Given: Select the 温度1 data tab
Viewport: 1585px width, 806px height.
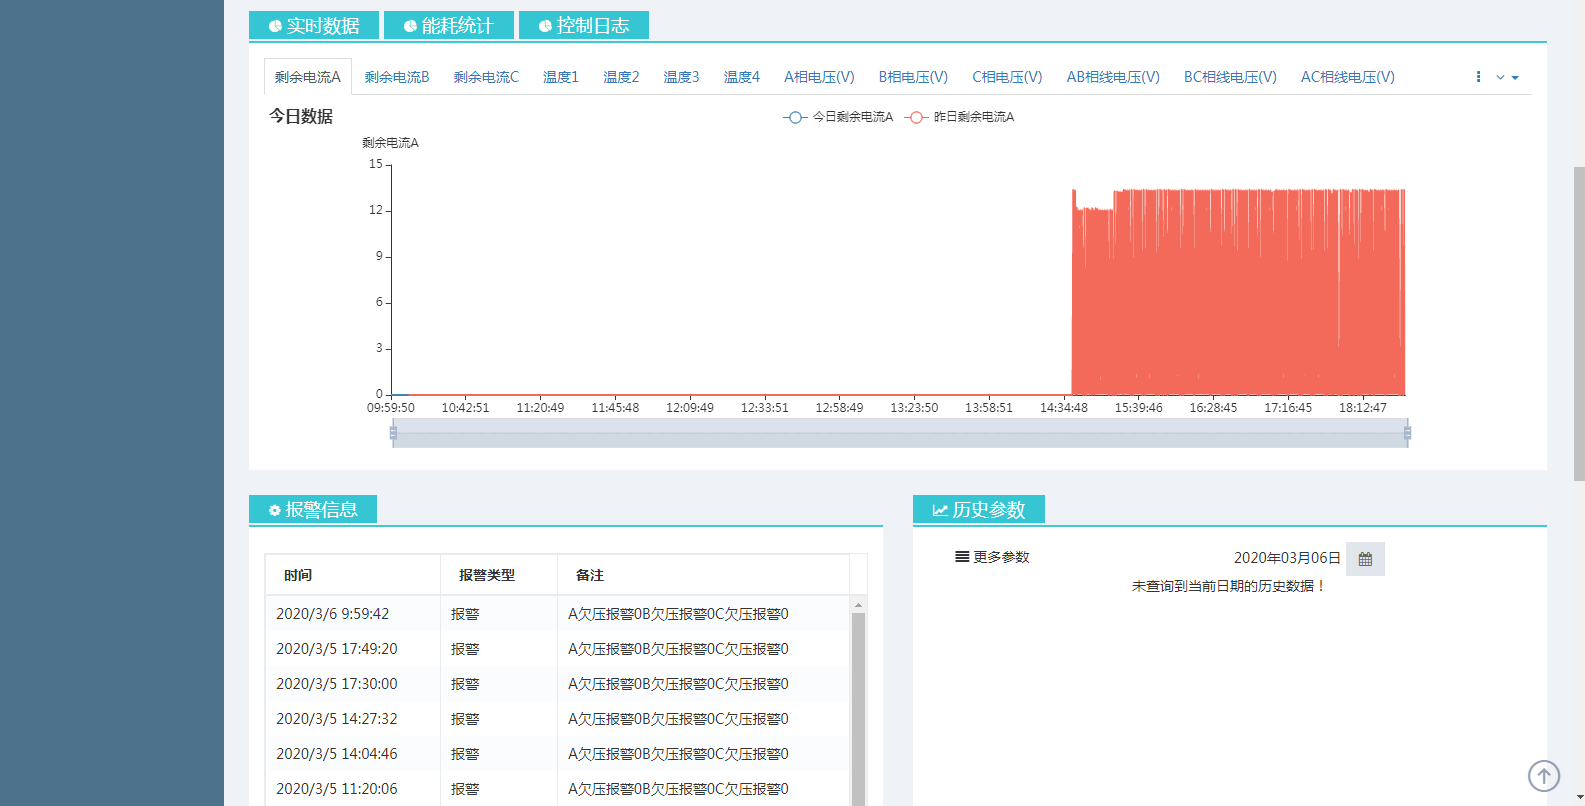Looking at the screenshot, I should pos(560,77).
